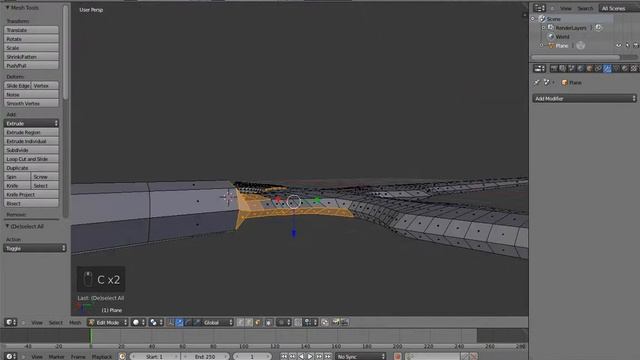640x360 pixels.
Task: Open 3D view Select menu
Action: point(56,322)
